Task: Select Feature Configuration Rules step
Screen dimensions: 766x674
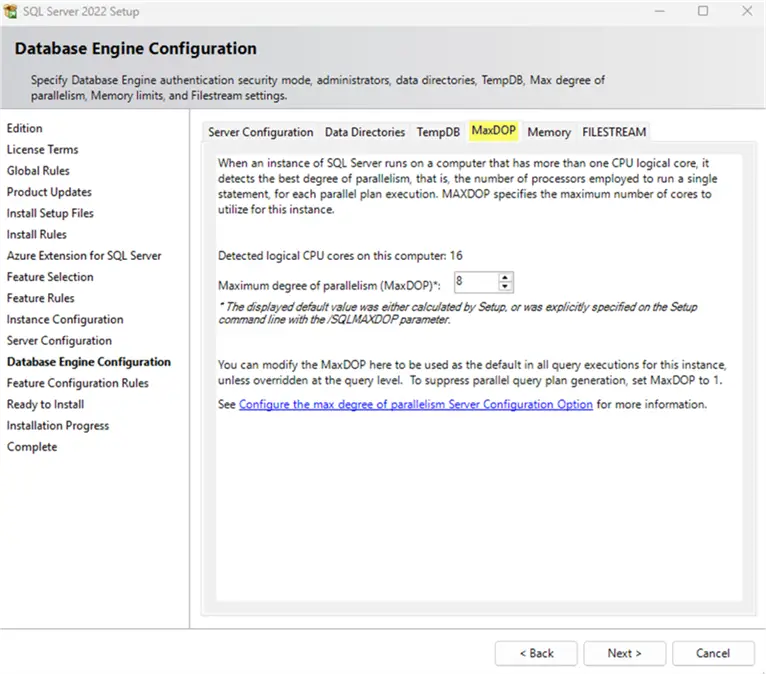Action: click(x=78, y=383)
